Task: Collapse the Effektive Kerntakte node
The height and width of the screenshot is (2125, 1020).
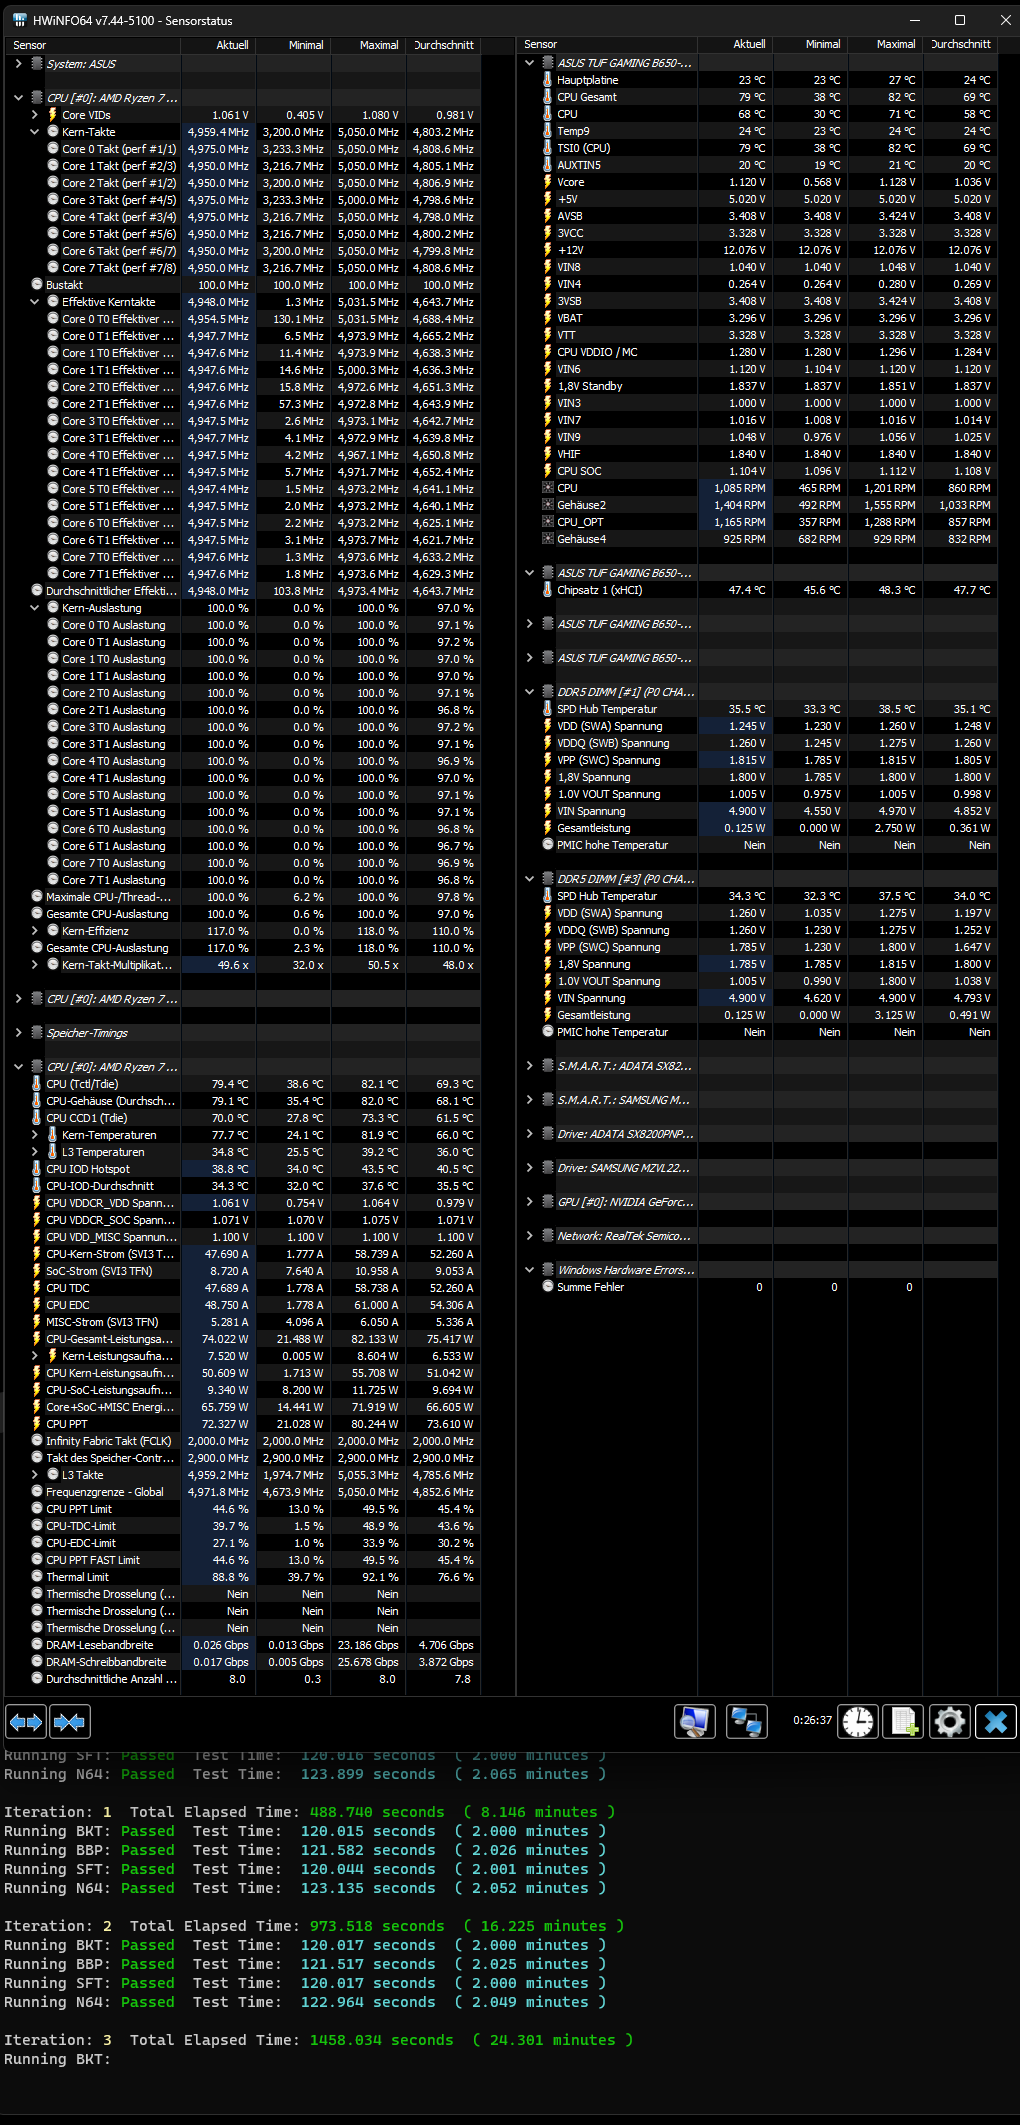Action: coord(35,302)
